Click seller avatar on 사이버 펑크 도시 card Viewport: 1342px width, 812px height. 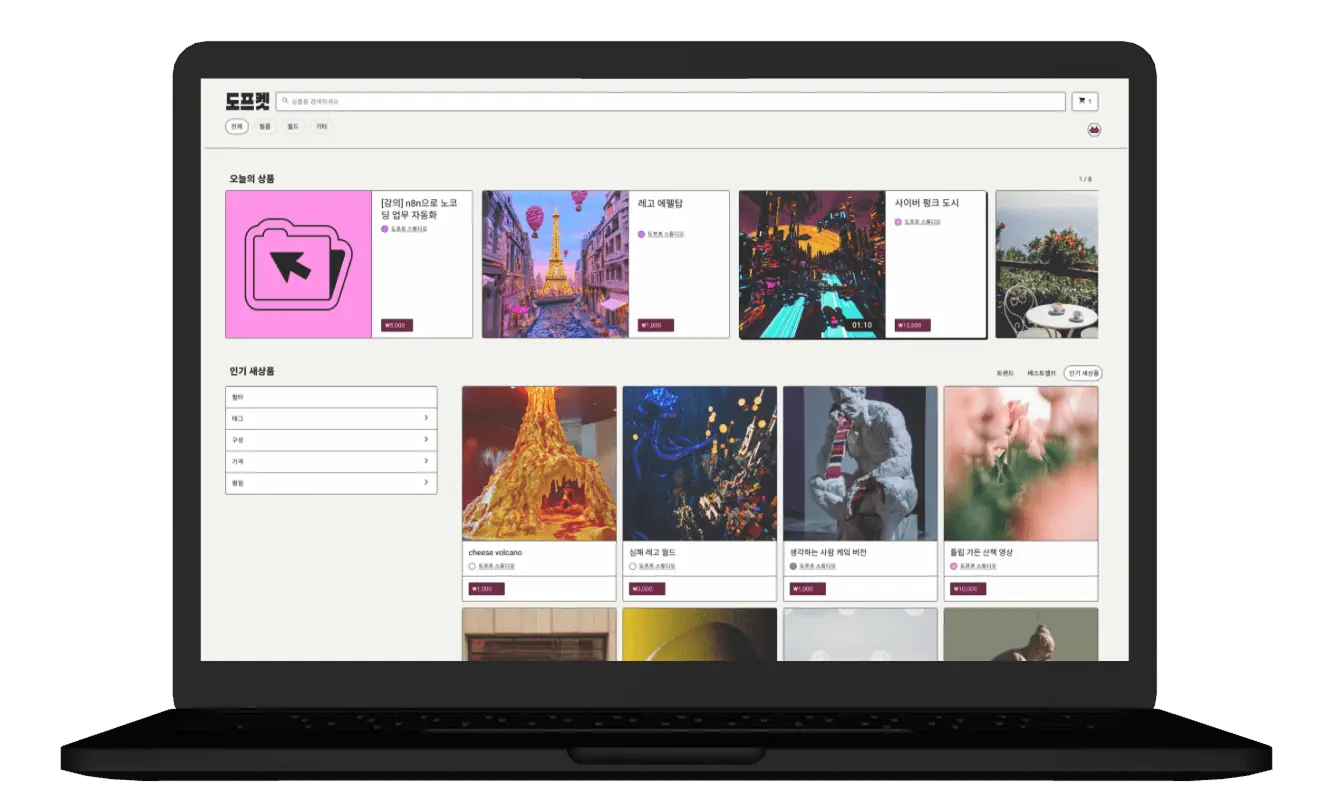pos(898,222)
